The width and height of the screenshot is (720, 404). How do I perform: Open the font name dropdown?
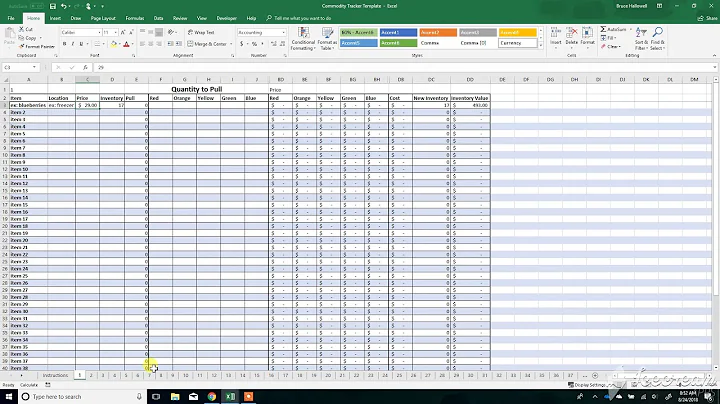point(99,32)
